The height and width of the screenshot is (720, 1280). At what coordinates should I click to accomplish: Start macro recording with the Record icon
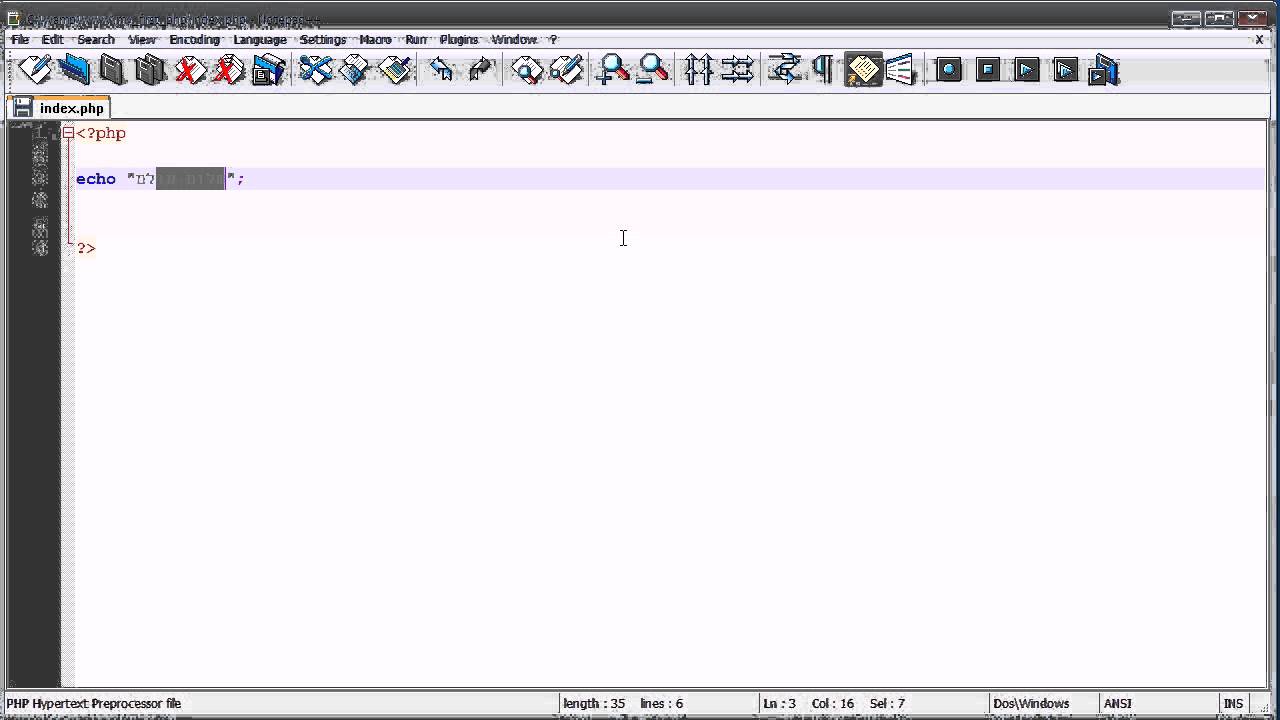click(948, 70)
